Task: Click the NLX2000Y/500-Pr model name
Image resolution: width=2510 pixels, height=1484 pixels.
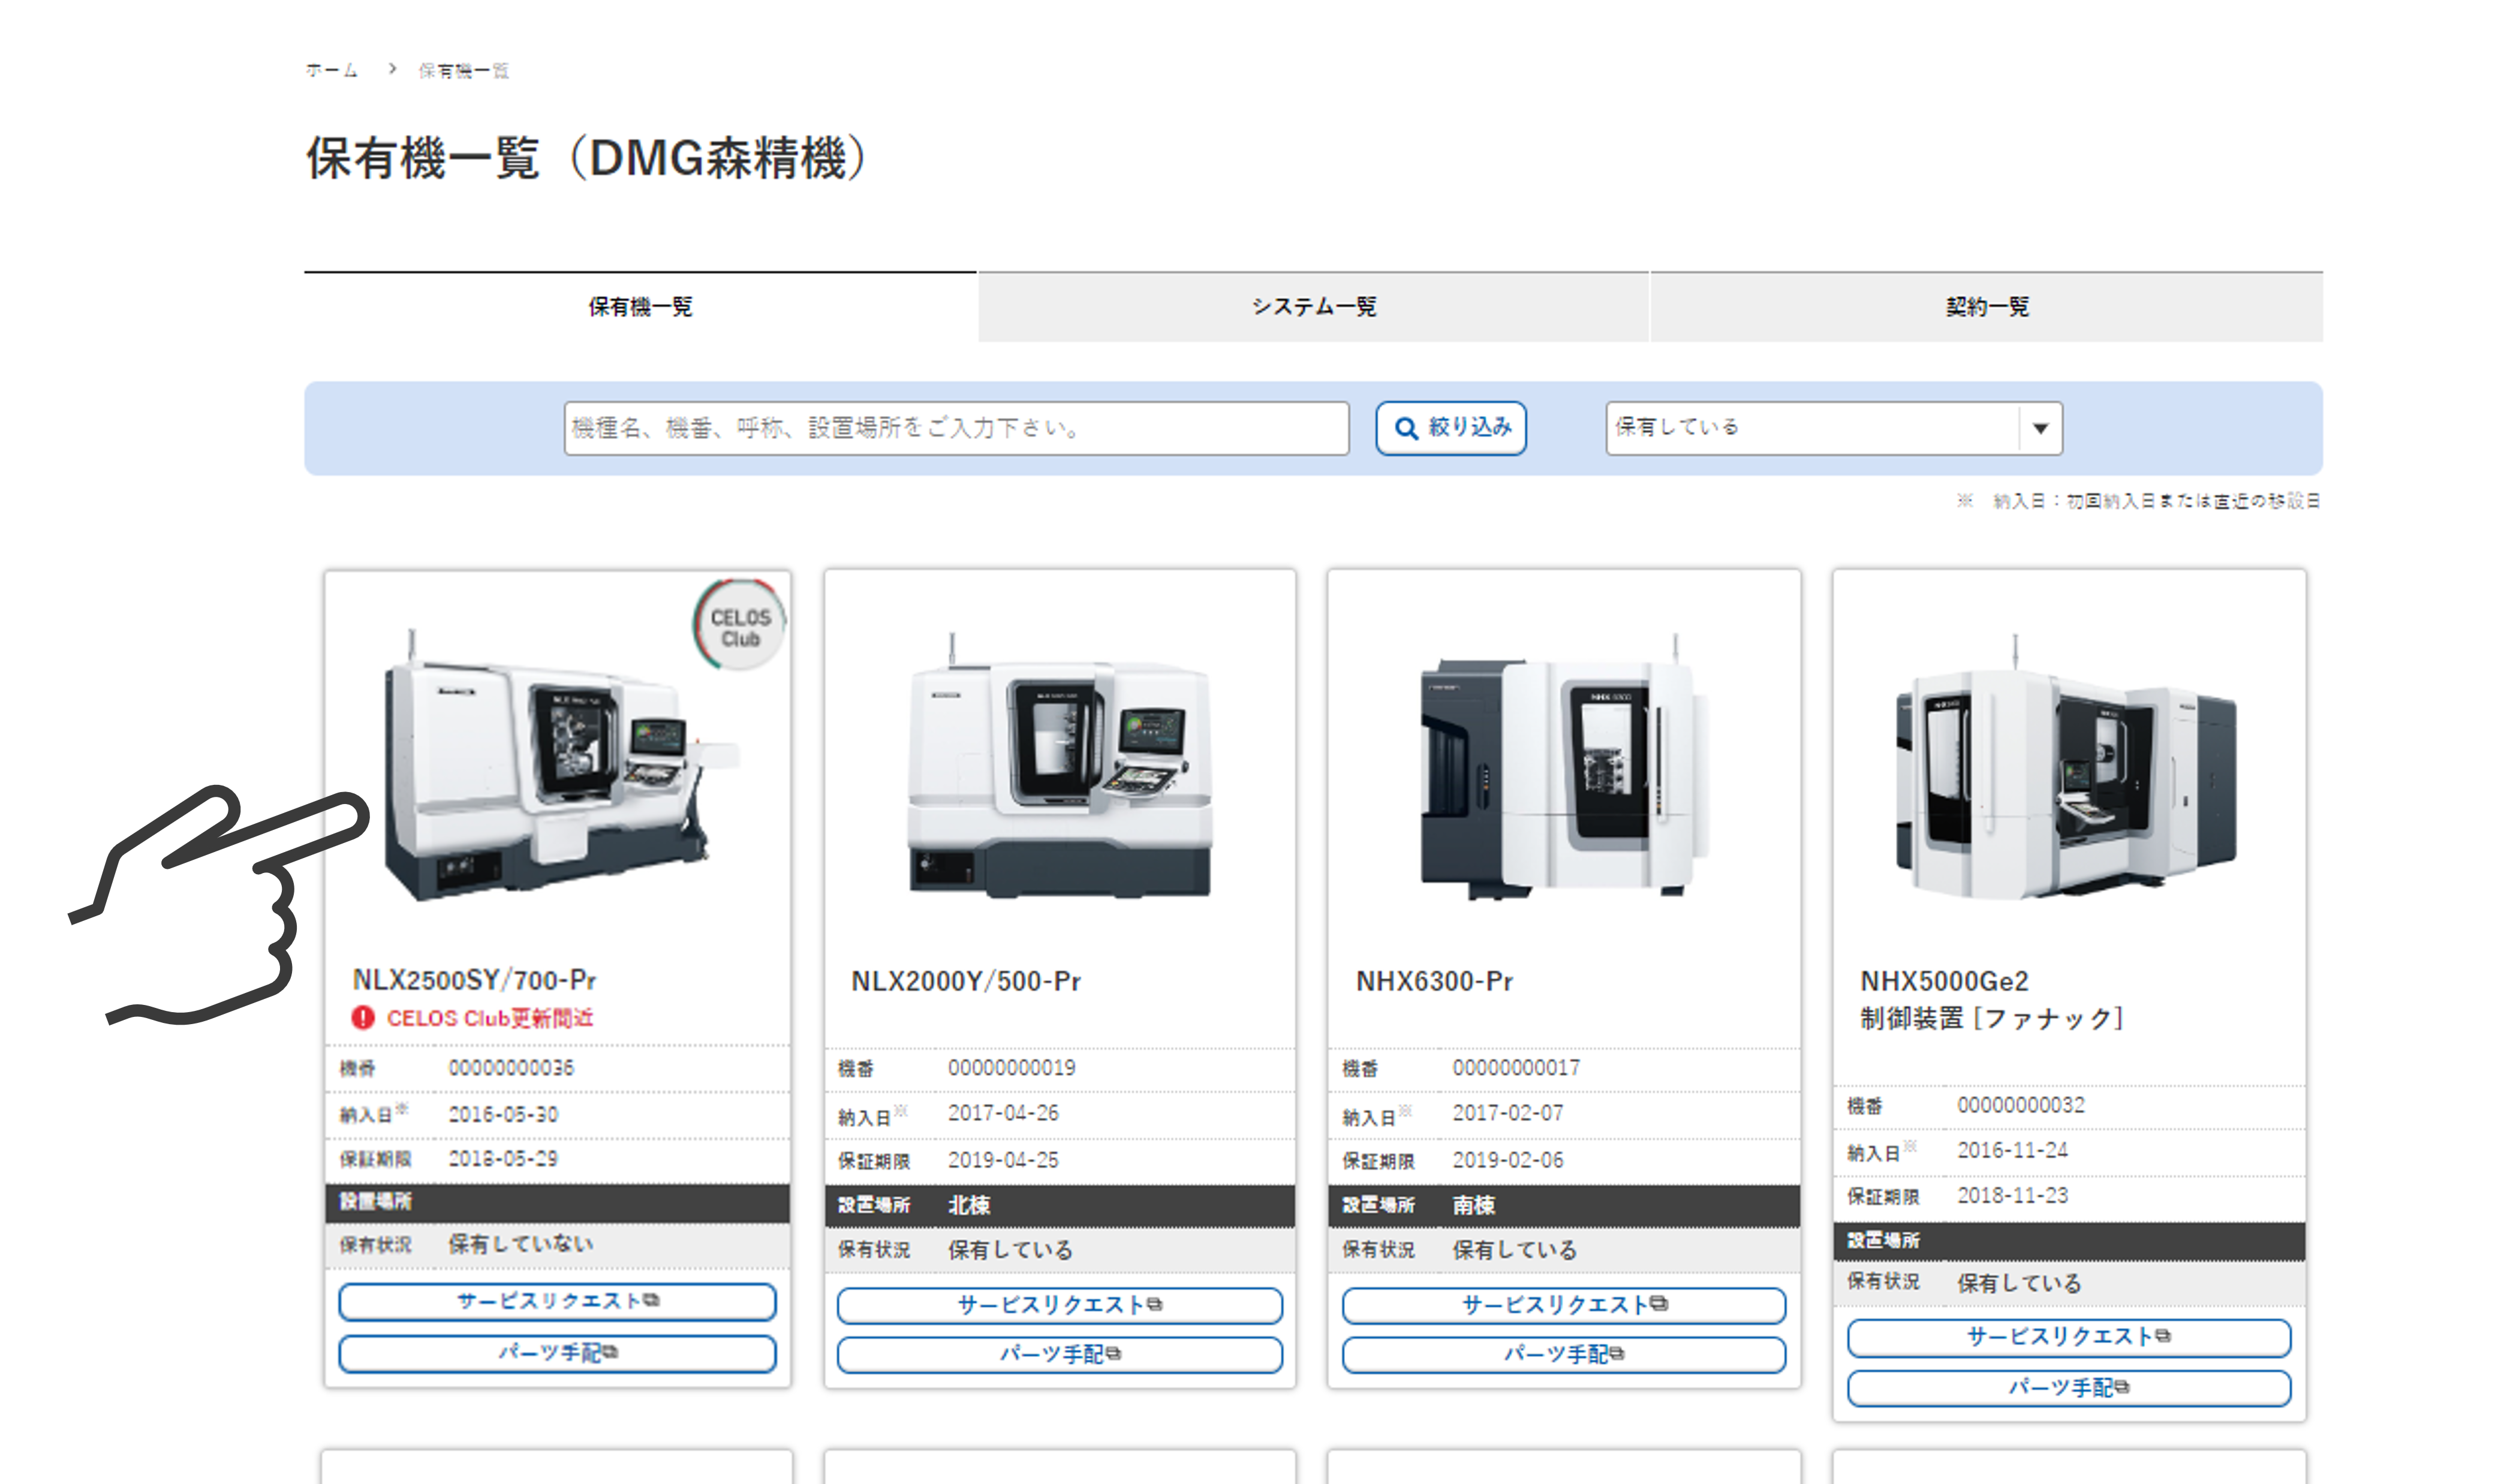Action: (x=966, y=982)
